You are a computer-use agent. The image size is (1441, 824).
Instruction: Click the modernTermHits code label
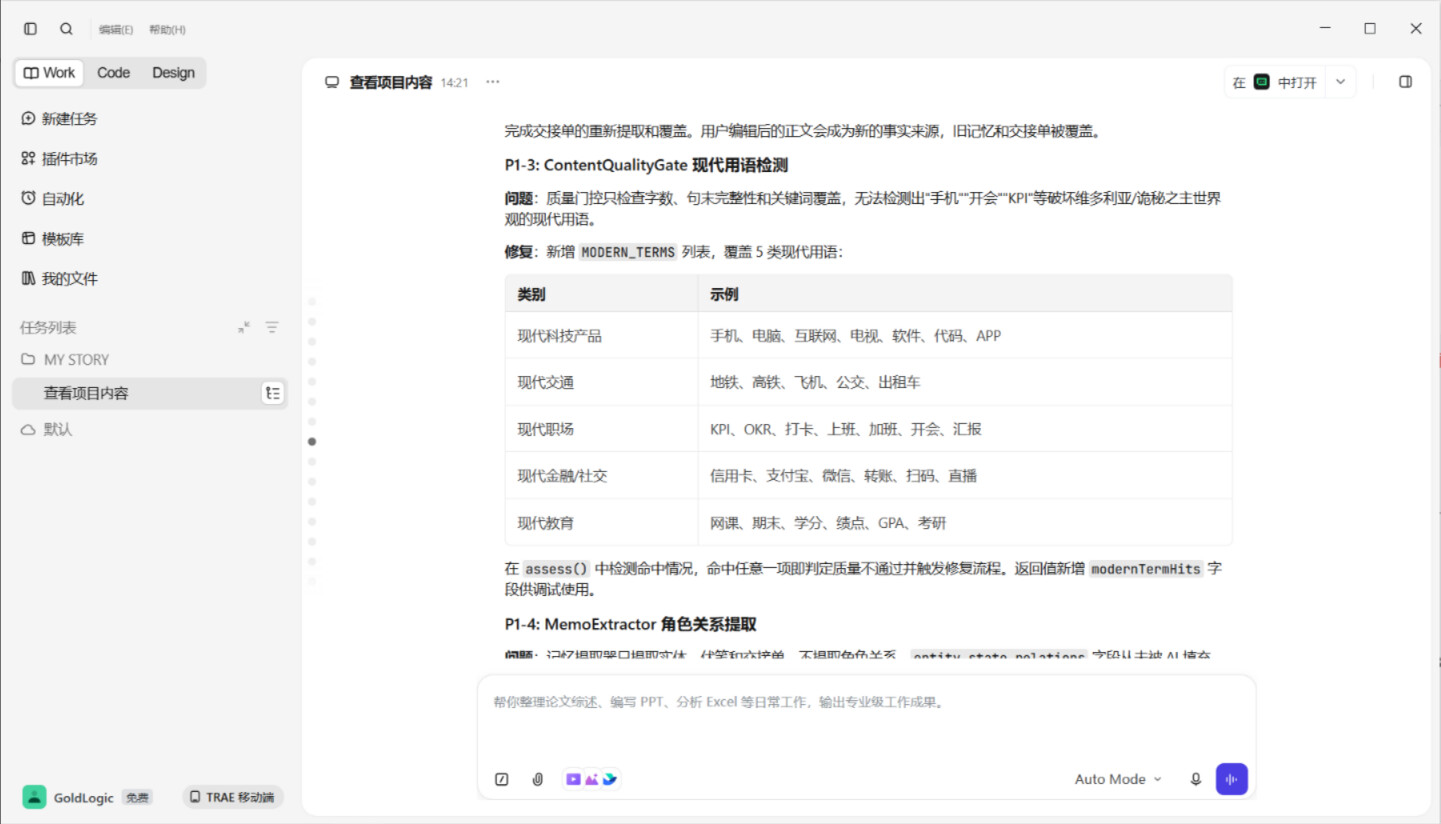1146,569
